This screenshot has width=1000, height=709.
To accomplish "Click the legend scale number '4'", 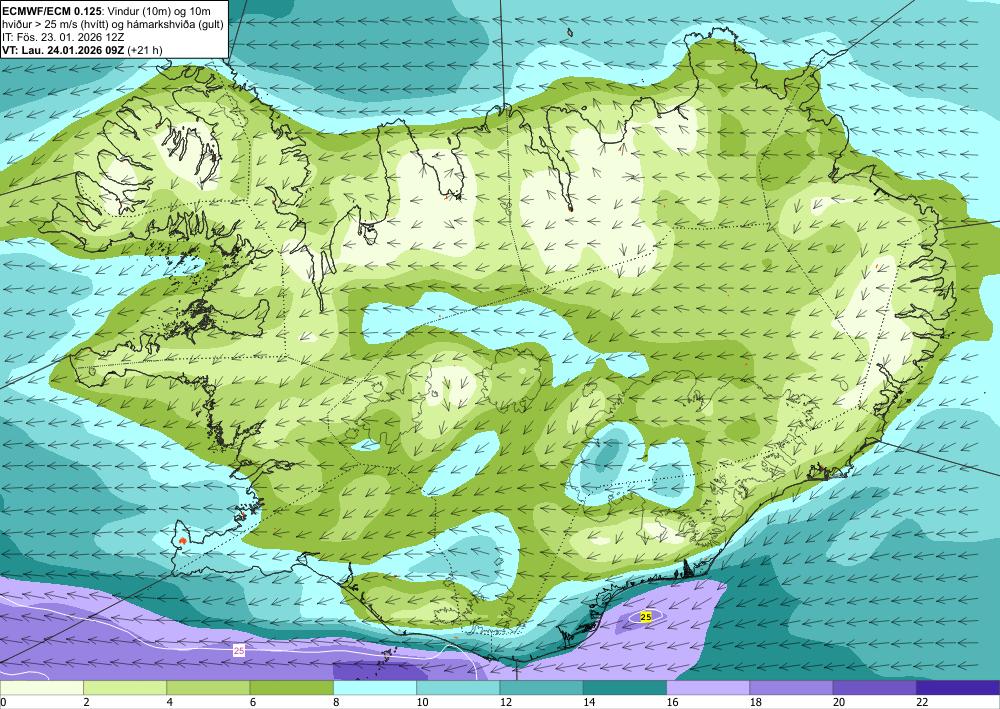I will [169, 702].
